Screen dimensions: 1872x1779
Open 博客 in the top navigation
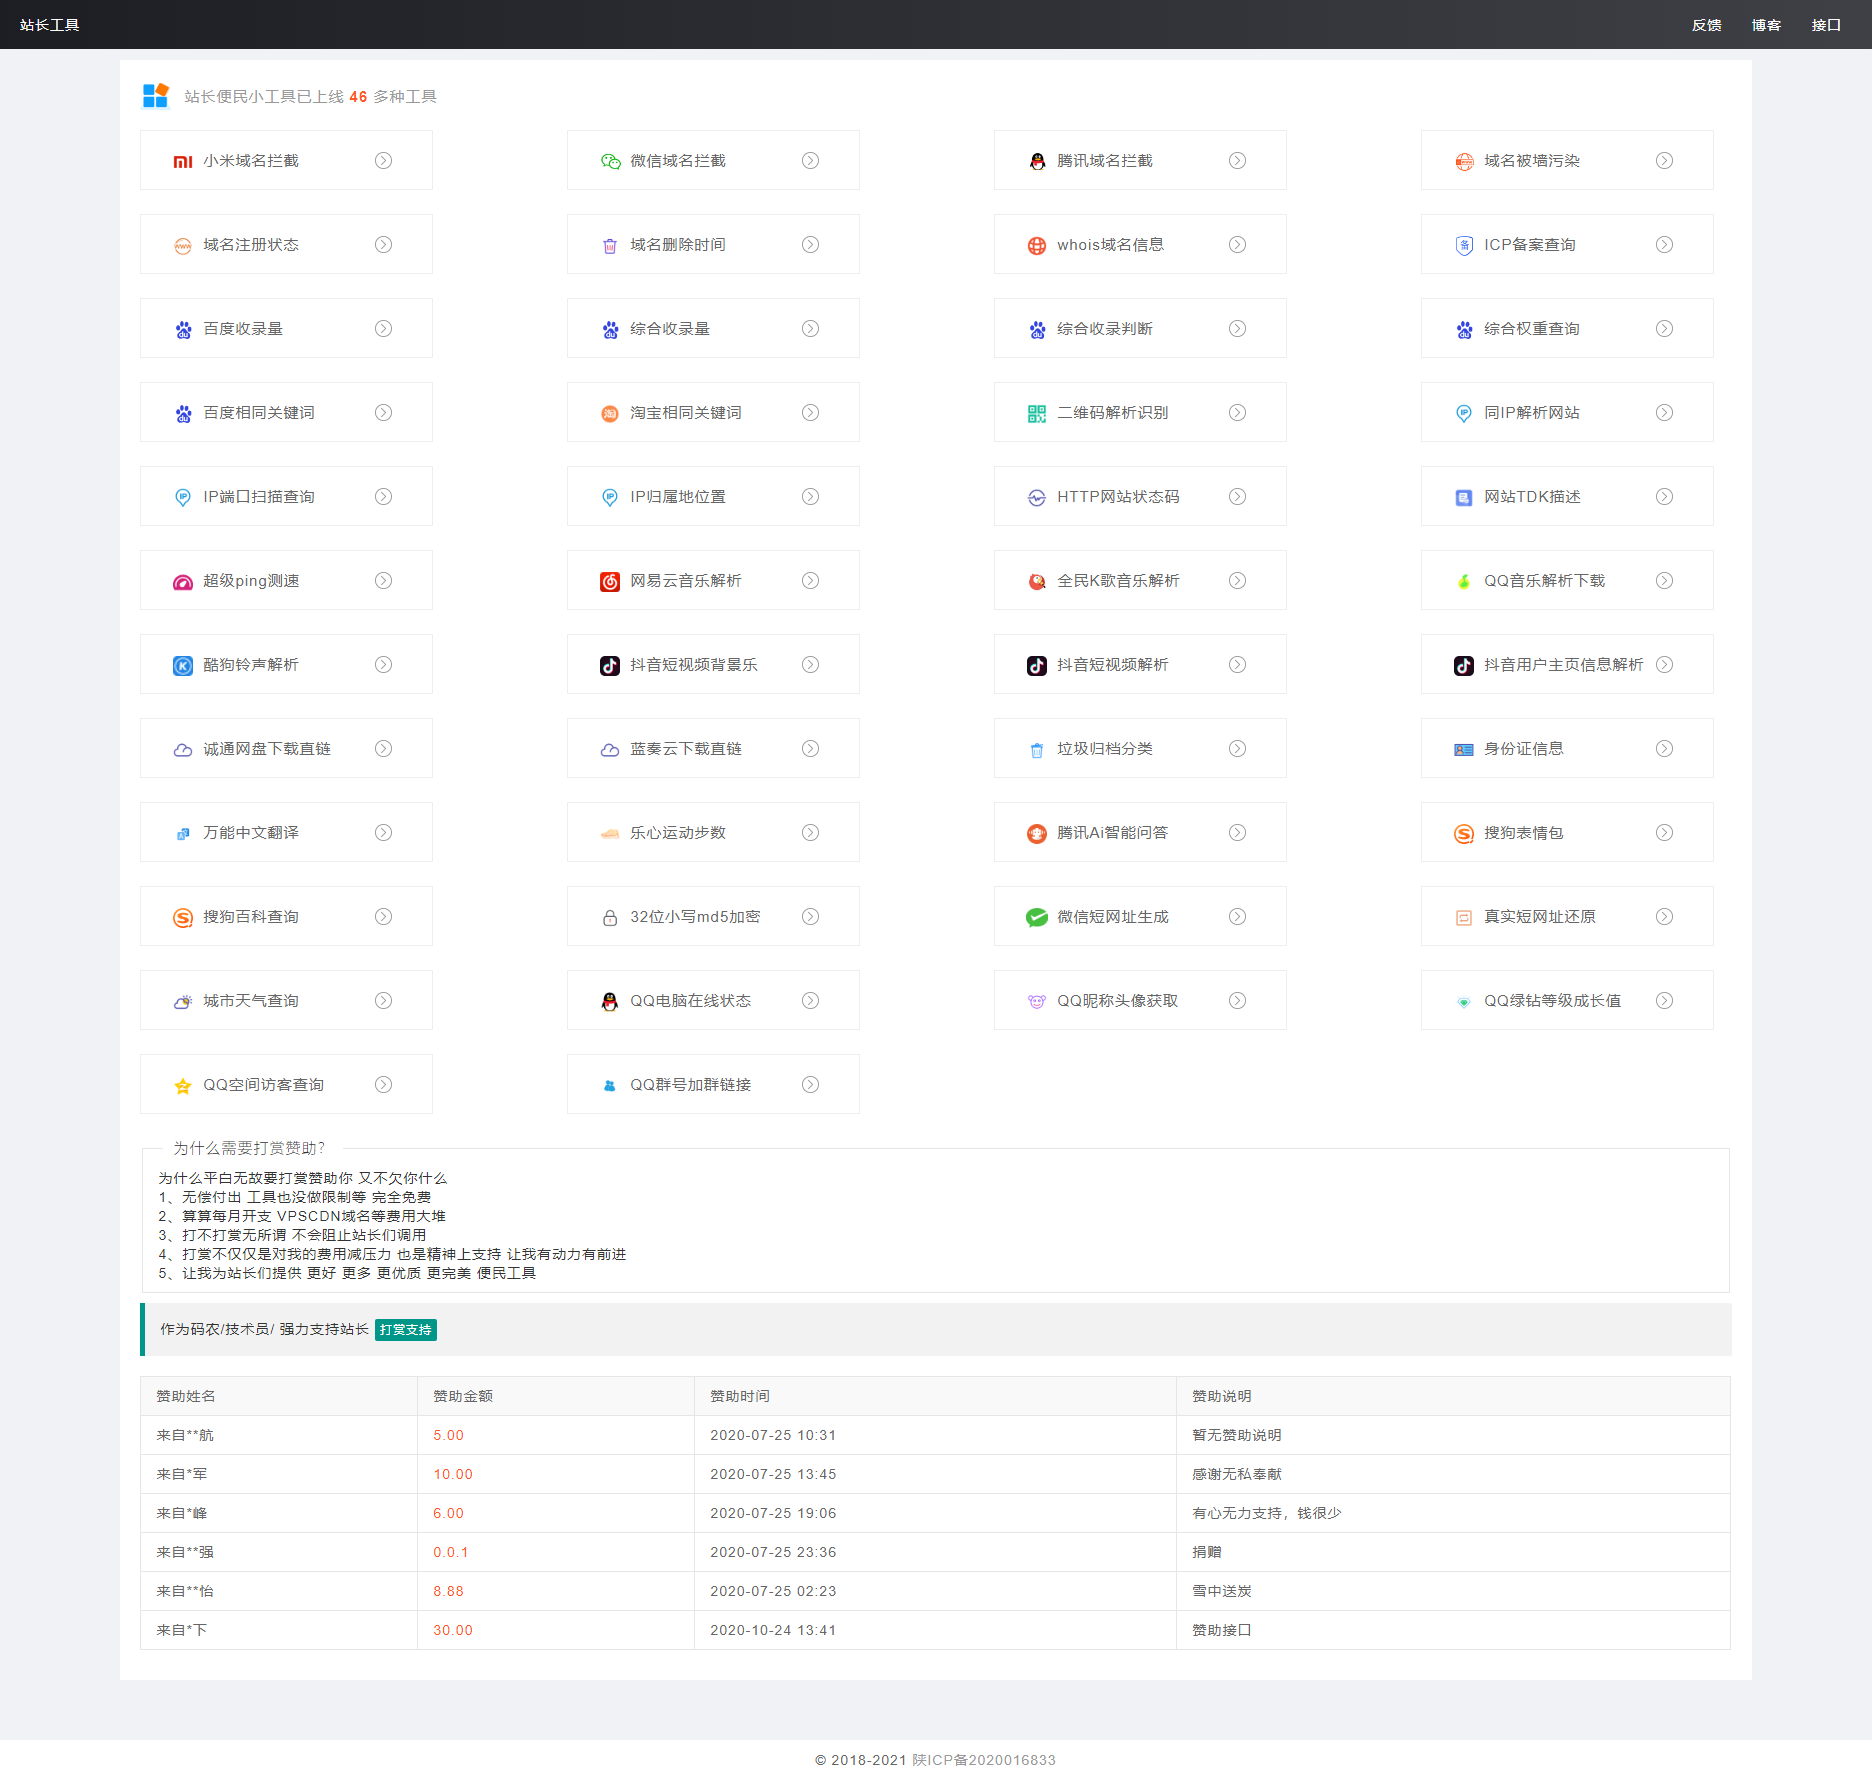[1766, 25]
